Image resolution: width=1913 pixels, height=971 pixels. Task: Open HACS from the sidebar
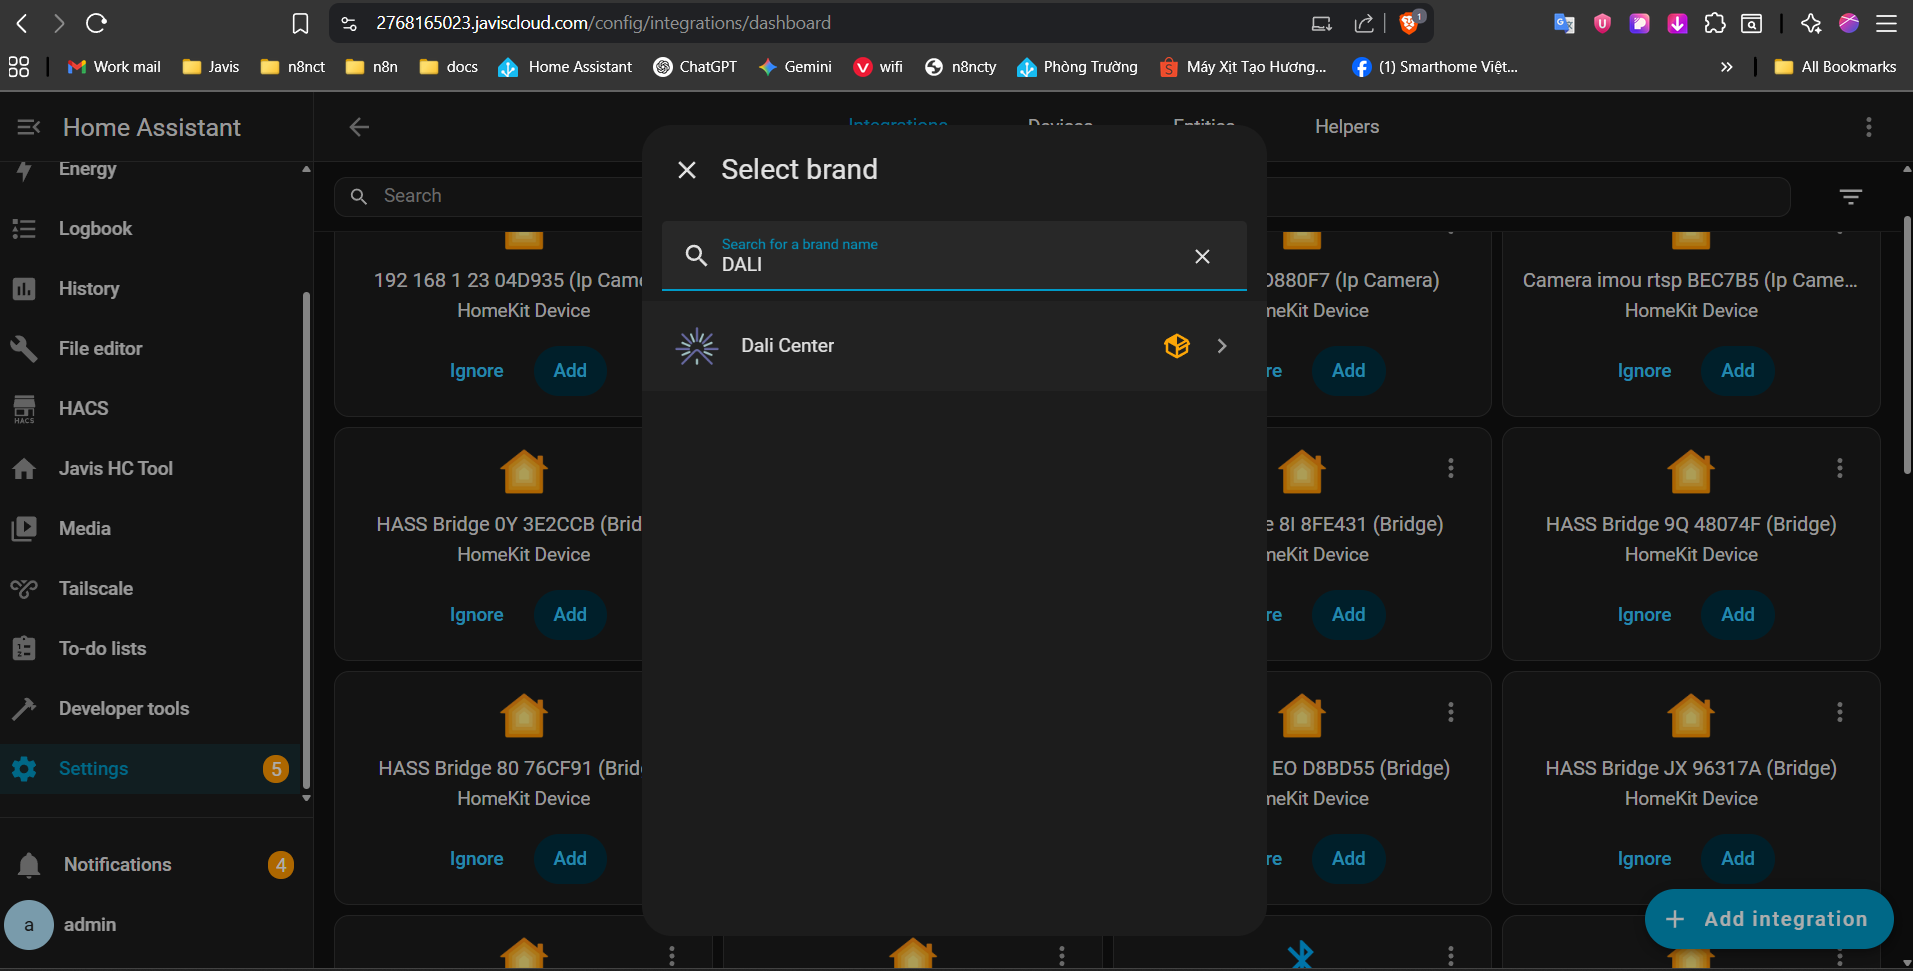(83, 408)
